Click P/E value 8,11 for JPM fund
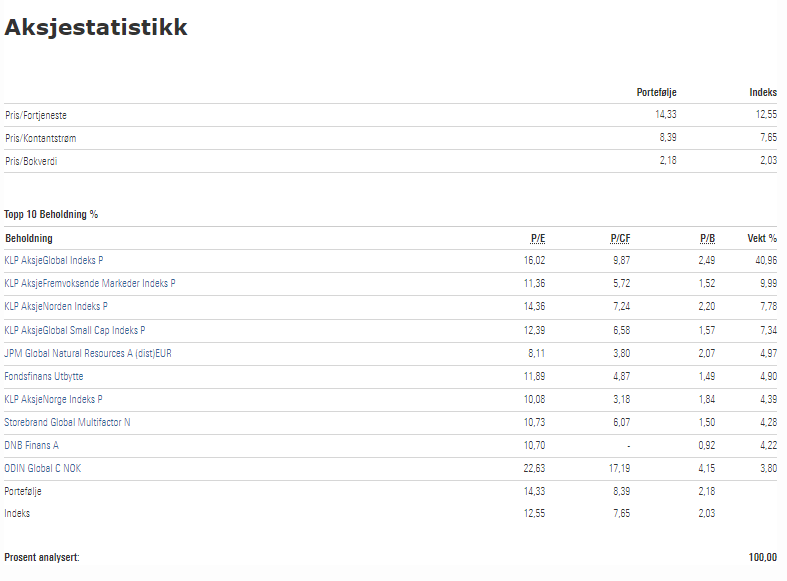The image size is (787, 581). (x=537, y=353)
